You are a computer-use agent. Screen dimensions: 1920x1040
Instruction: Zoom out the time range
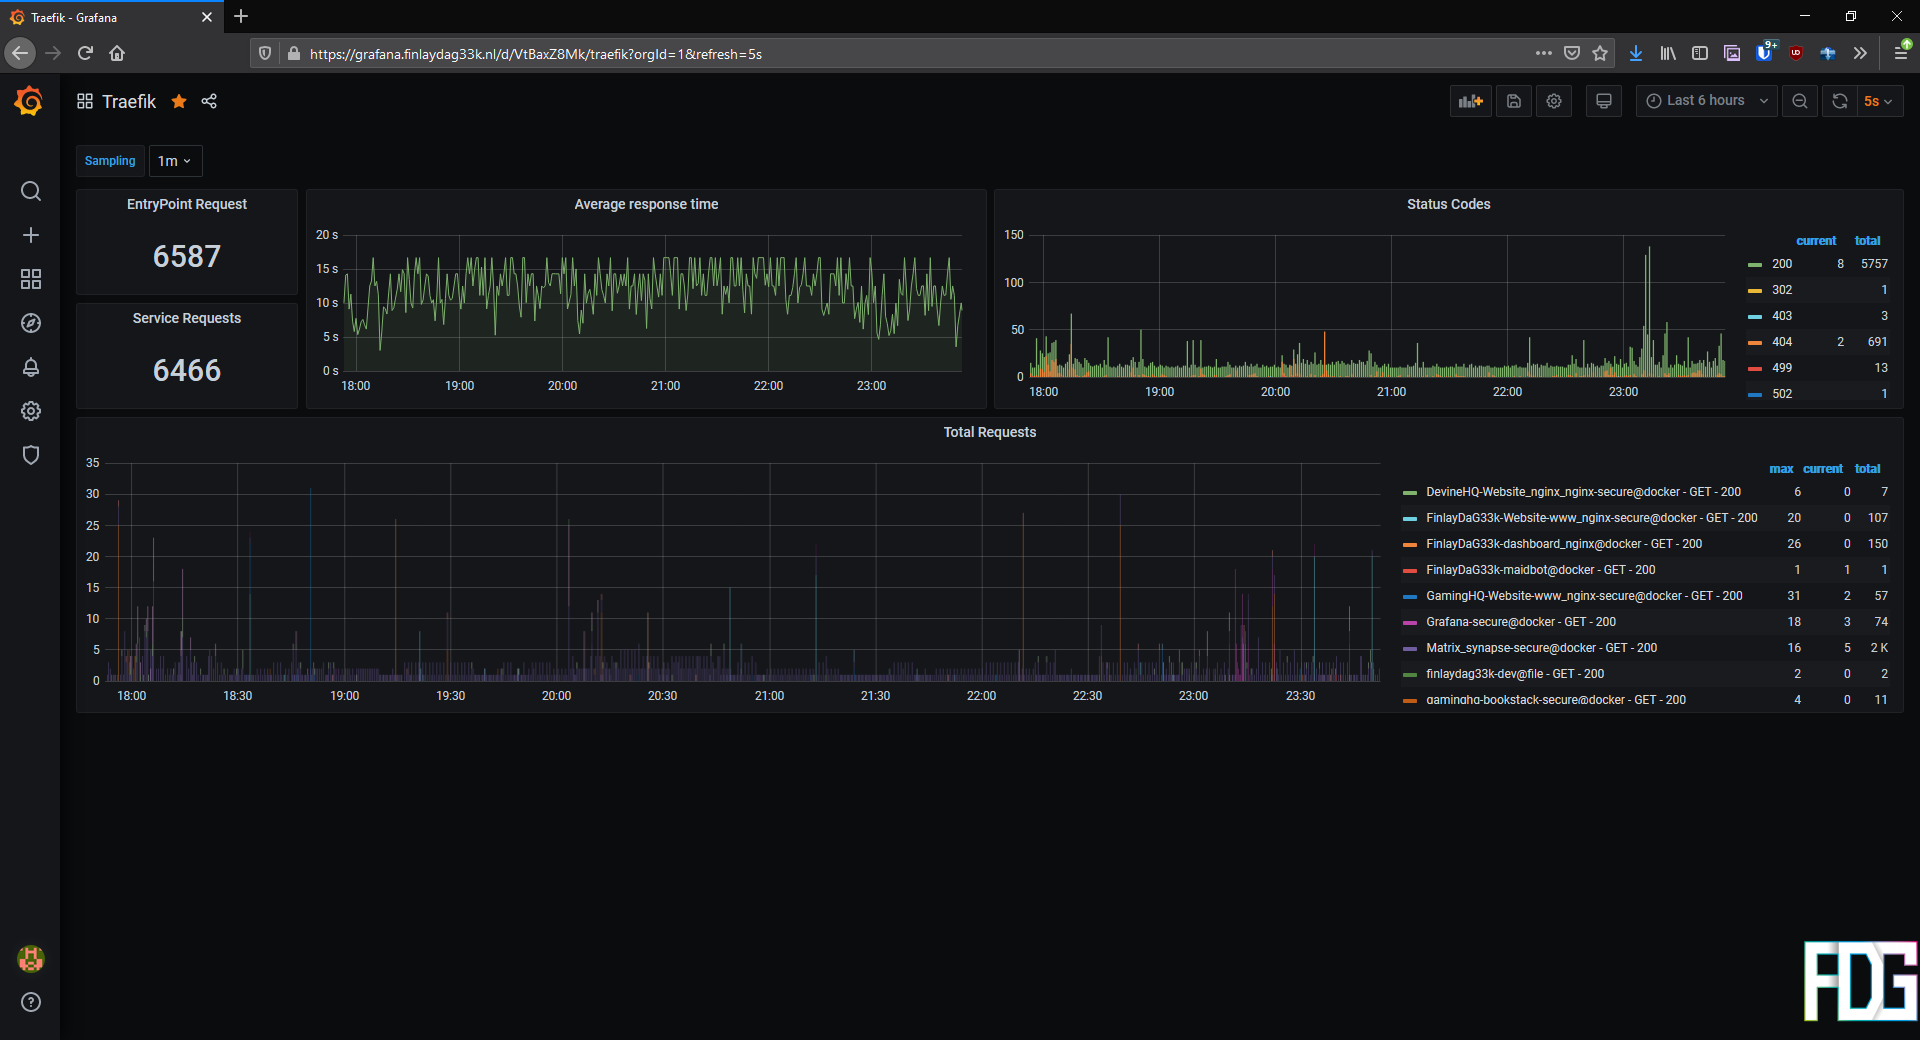tap(1800, 101)
